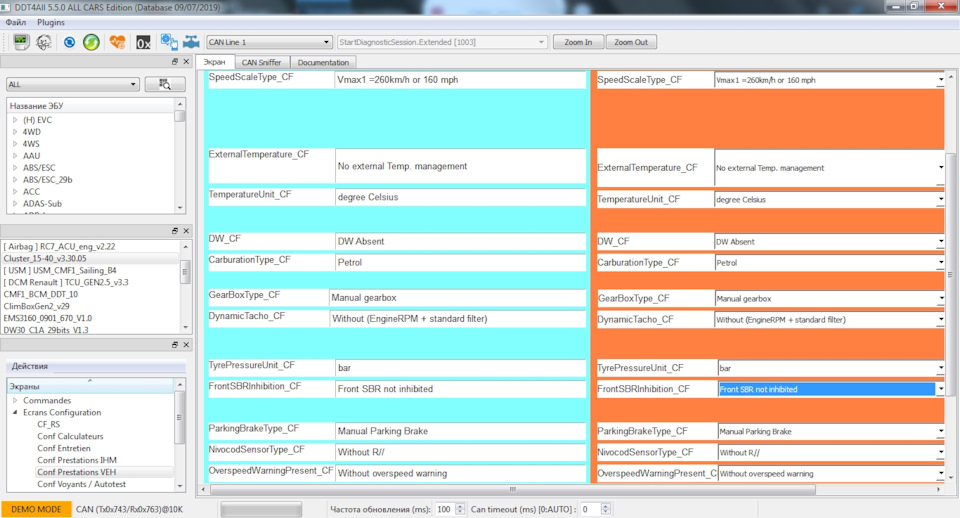Expand the ABS/ESC tree node
This screenshot has height=518, width=960.
[x=15, y=168]
